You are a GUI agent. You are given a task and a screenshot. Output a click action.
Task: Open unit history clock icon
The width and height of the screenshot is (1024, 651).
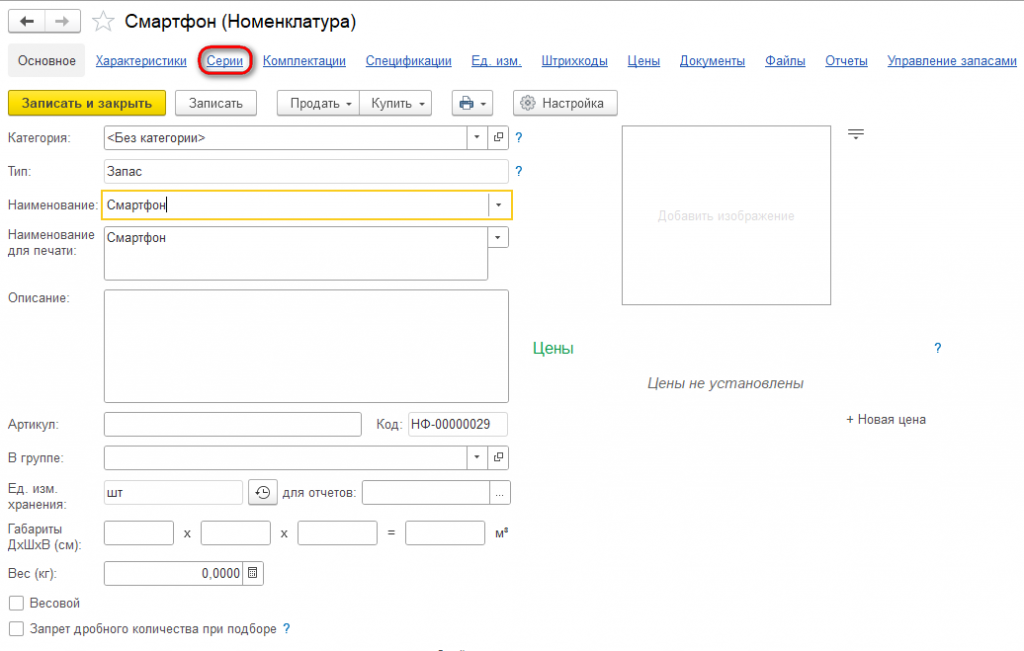263,492
